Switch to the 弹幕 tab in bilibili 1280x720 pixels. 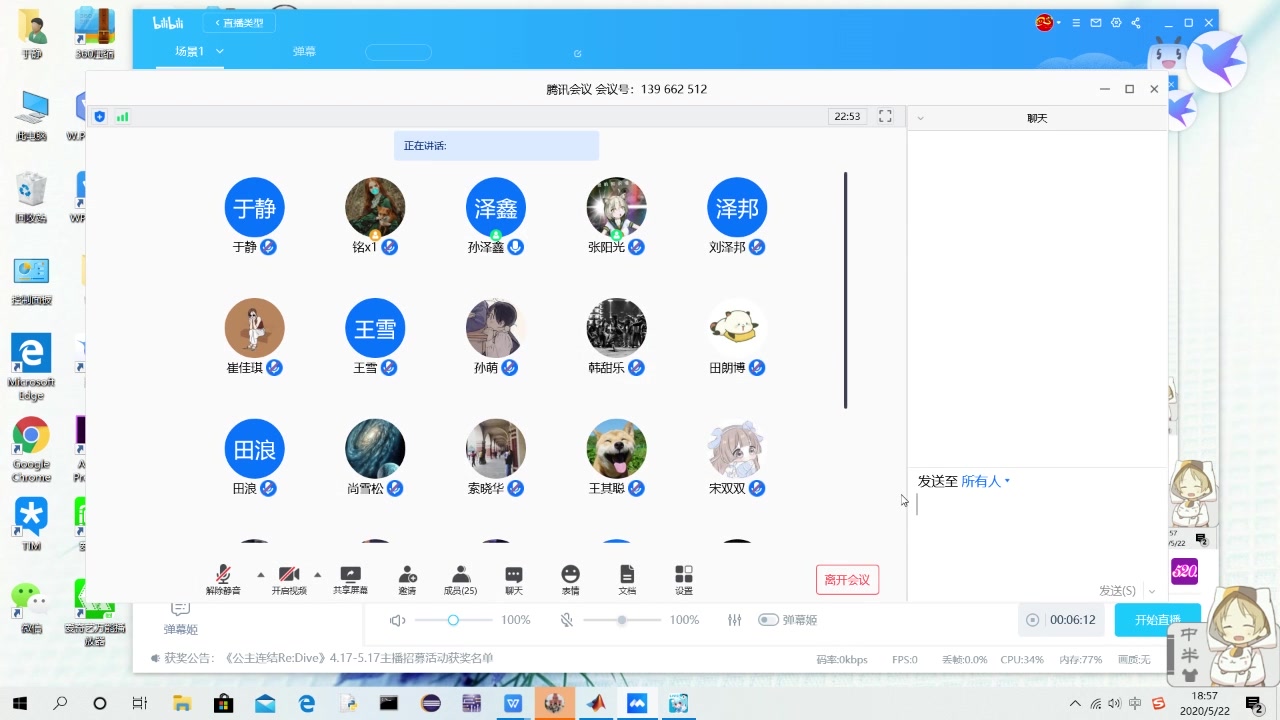point(304,51)
